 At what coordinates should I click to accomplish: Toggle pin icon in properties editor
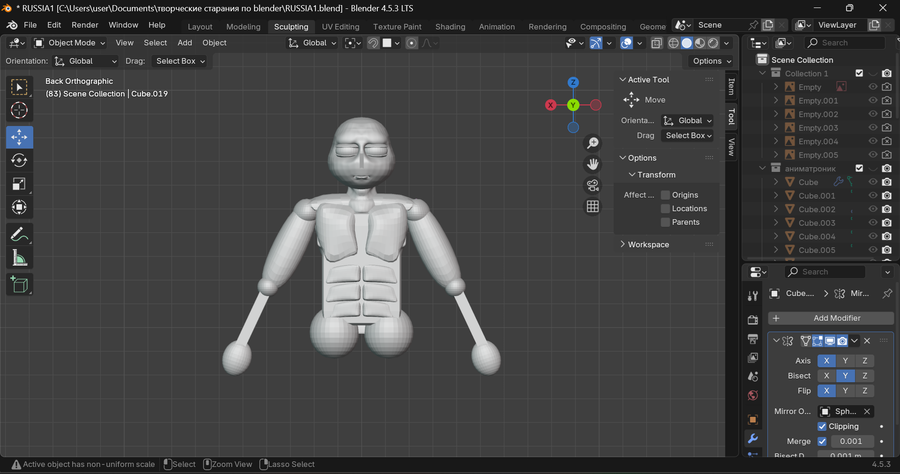tap(887, 293)
